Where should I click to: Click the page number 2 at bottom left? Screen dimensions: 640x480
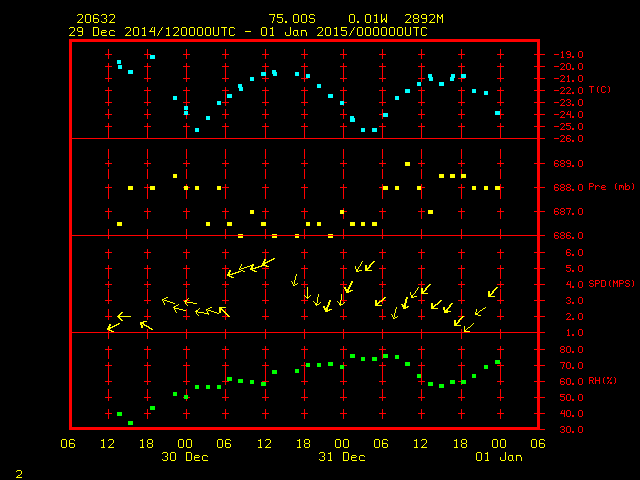tap(19, 474)
